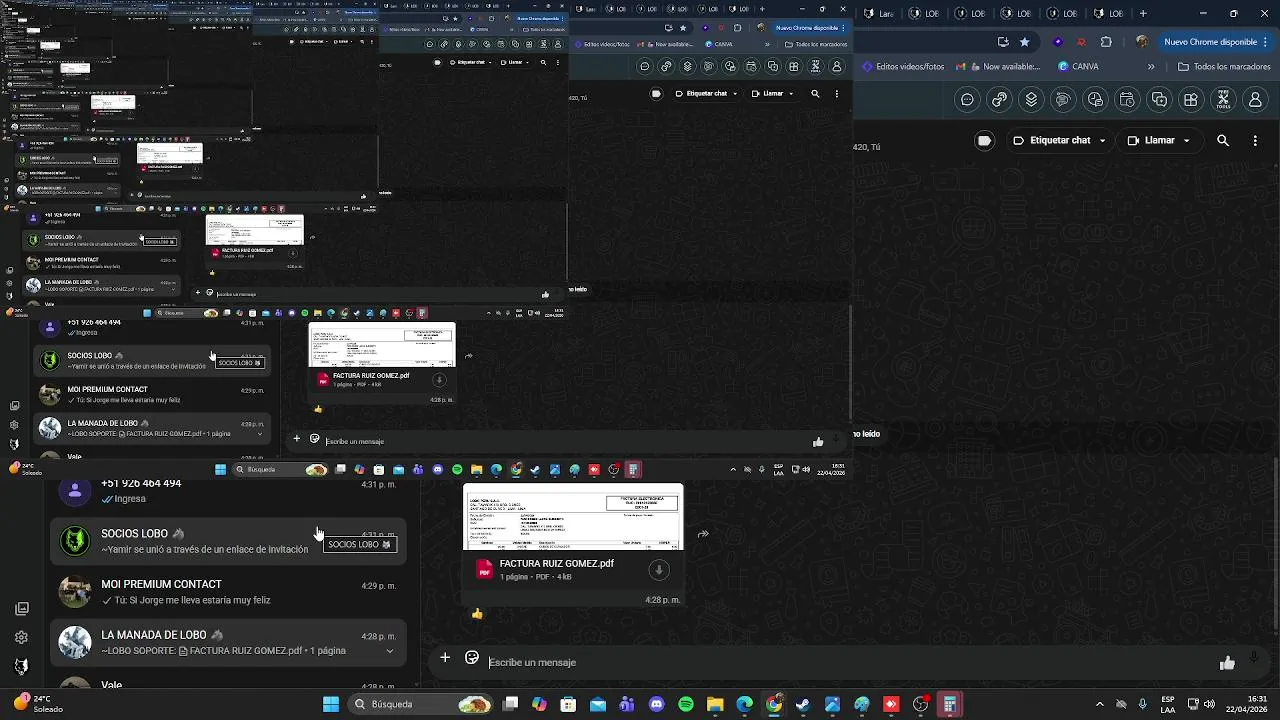Screen dimensions: 1280x720
Task: Open the widgets grid icon in the outermost toolbar
Action: (1191, 100)
